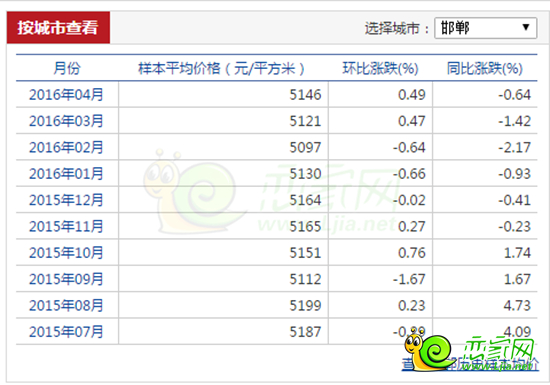Image resolution: width=550 pixels, height=385 pixels.
Task: Select the 2016年04月 row
Action: coord(276,95)
